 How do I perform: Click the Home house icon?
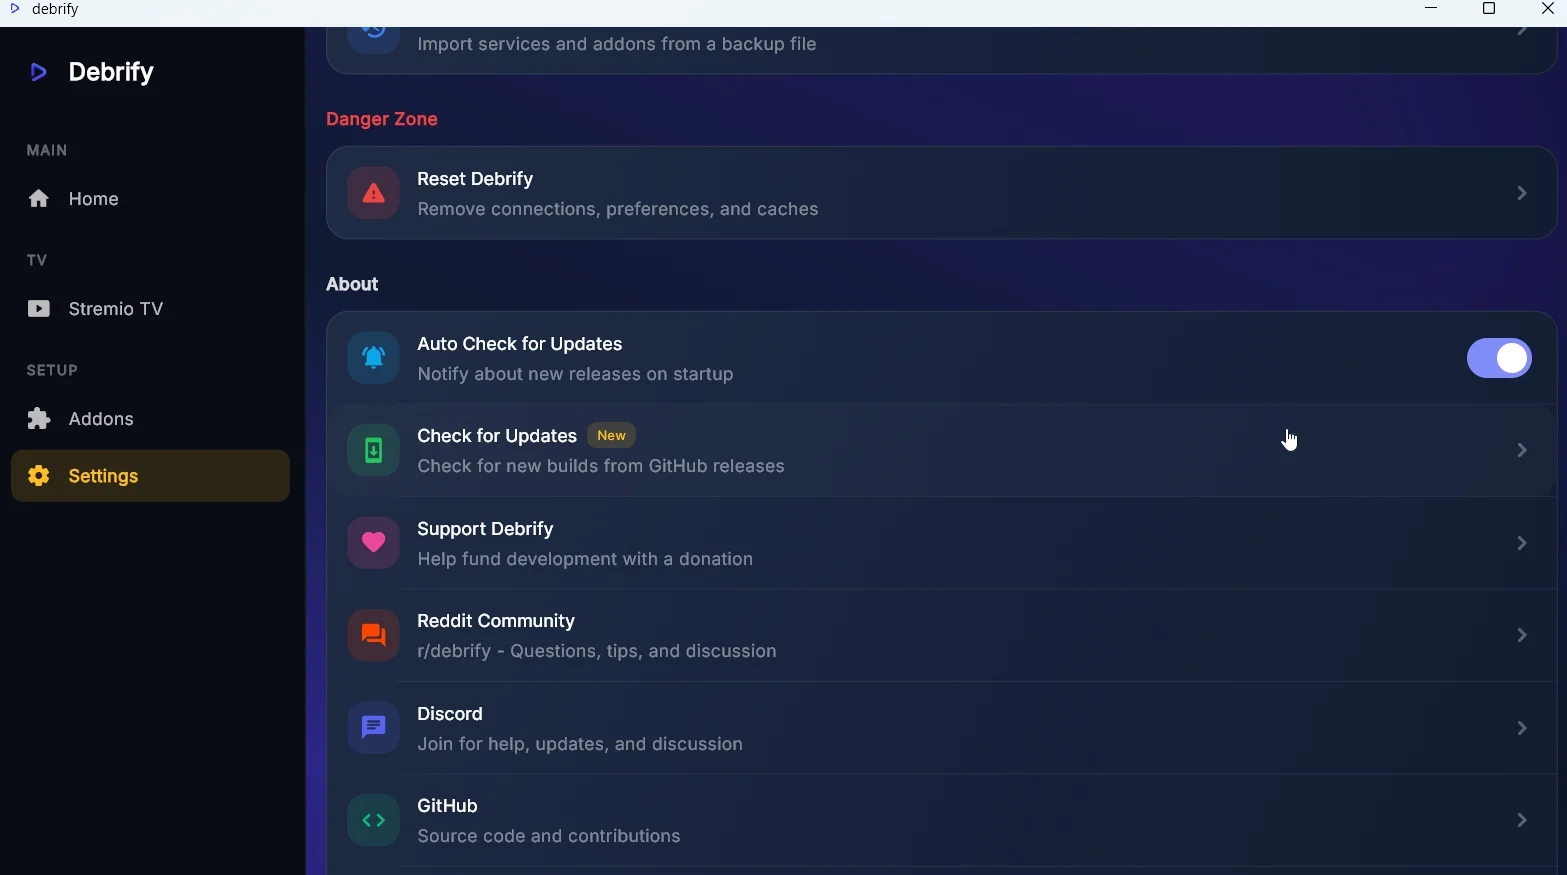pos(39,200)
